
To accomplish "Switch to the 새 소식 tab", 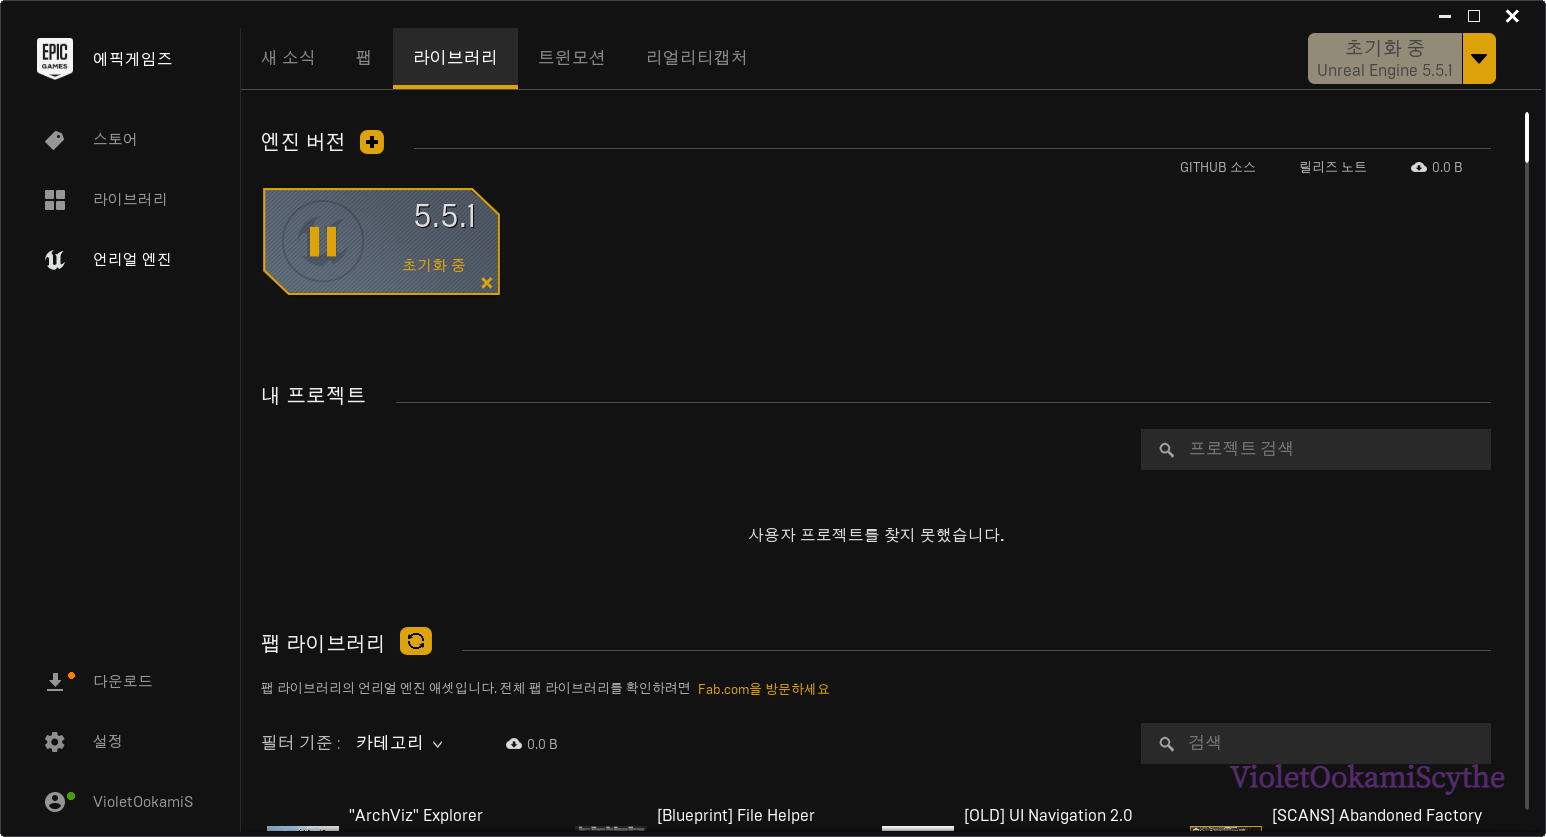I will [x=288, y=58].
